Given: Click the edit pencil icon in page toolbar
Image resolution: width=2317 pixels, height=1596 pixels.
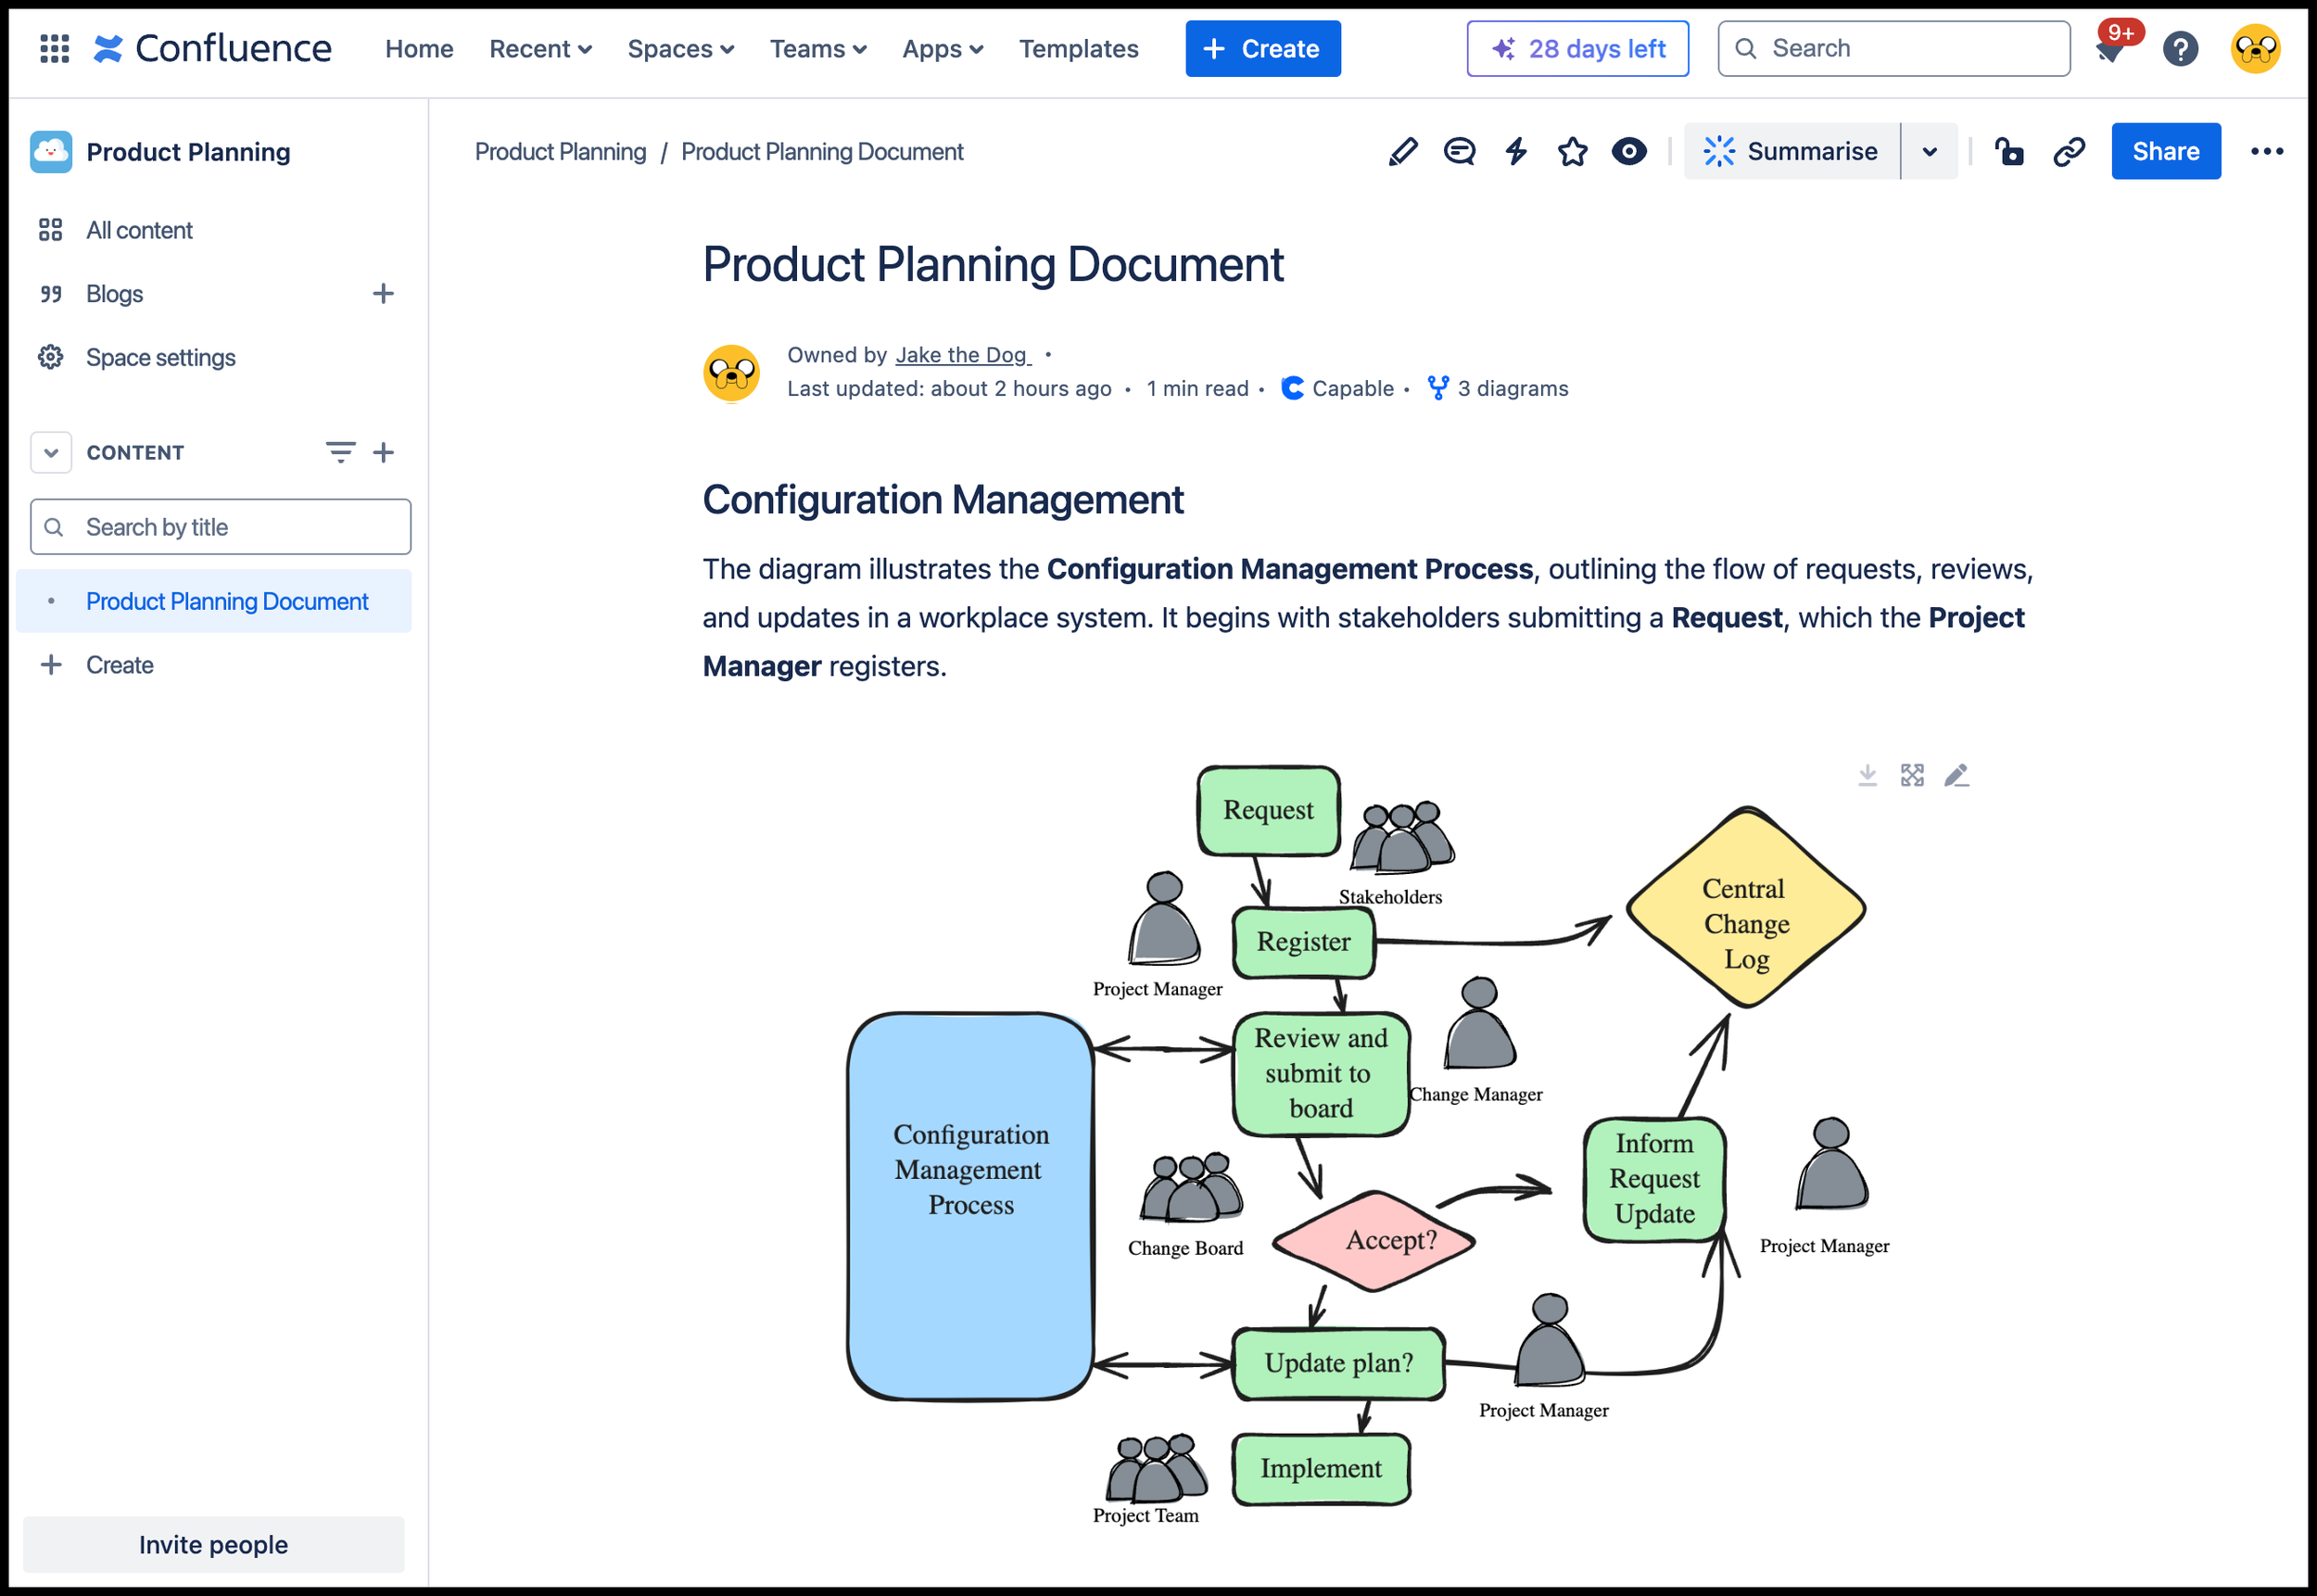Looking at the screenshot, I should [x=1402, y=152].
